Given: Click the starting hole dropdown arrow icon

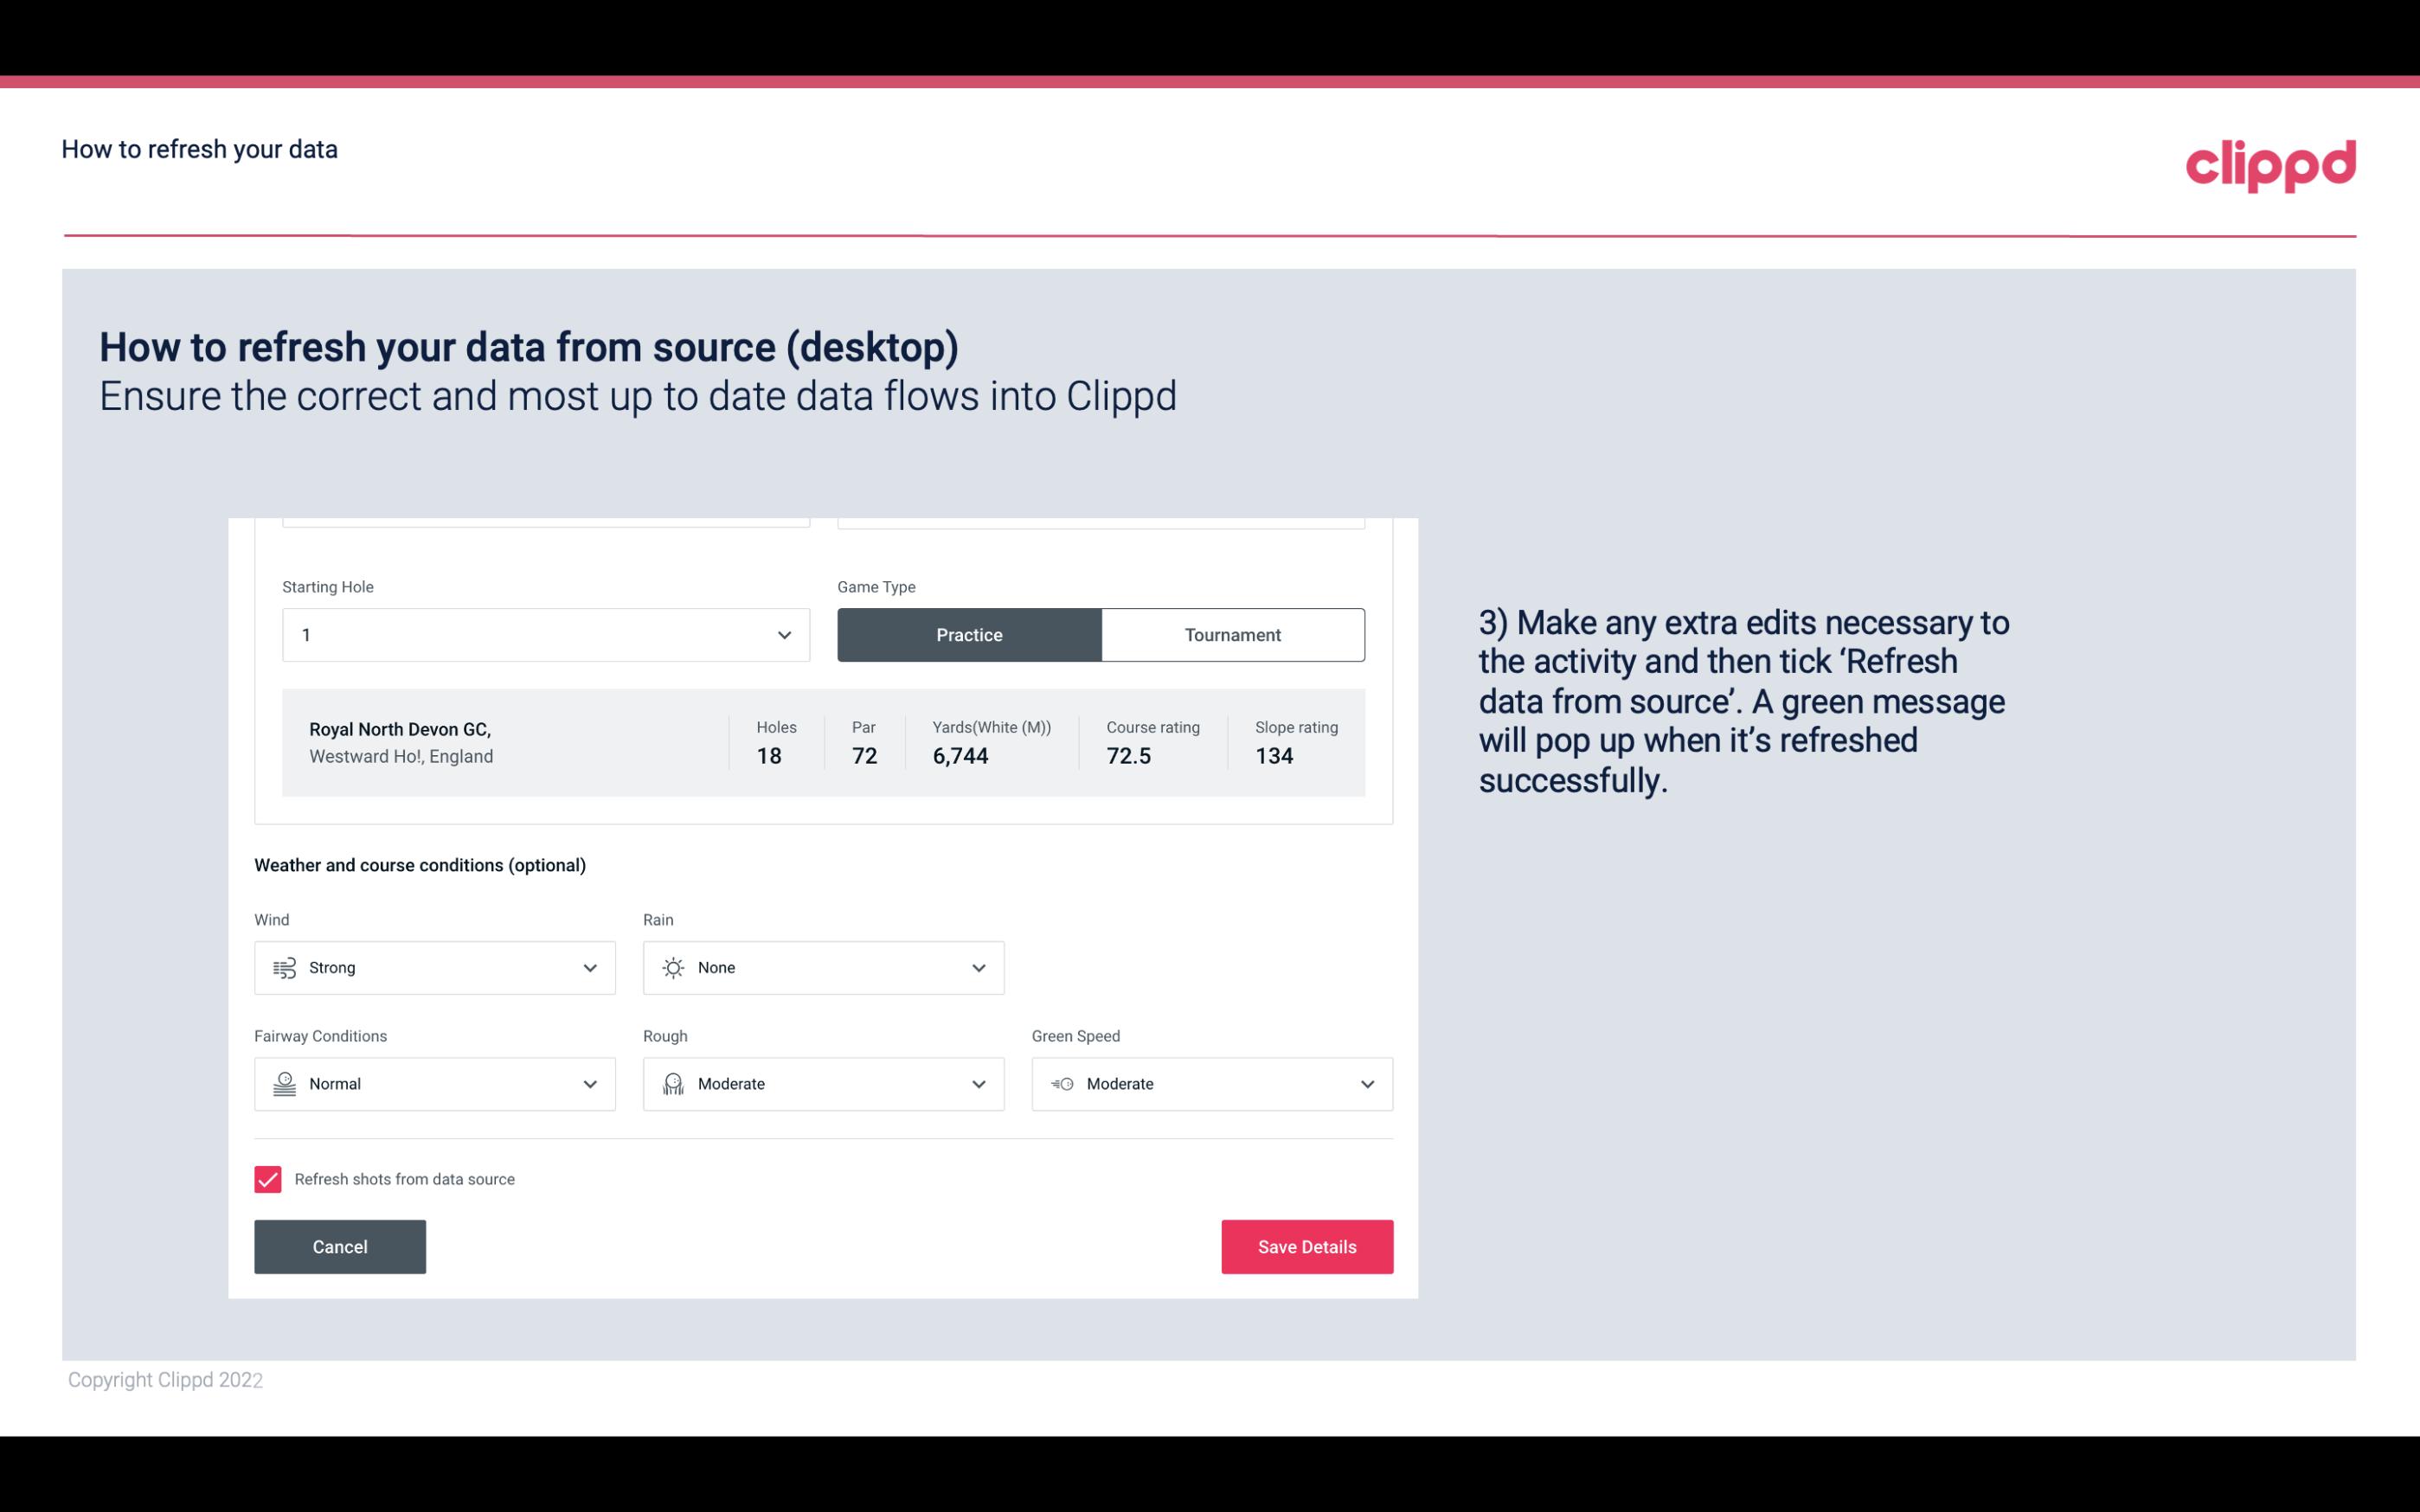Looking at the screenshot, I should 784,634.
